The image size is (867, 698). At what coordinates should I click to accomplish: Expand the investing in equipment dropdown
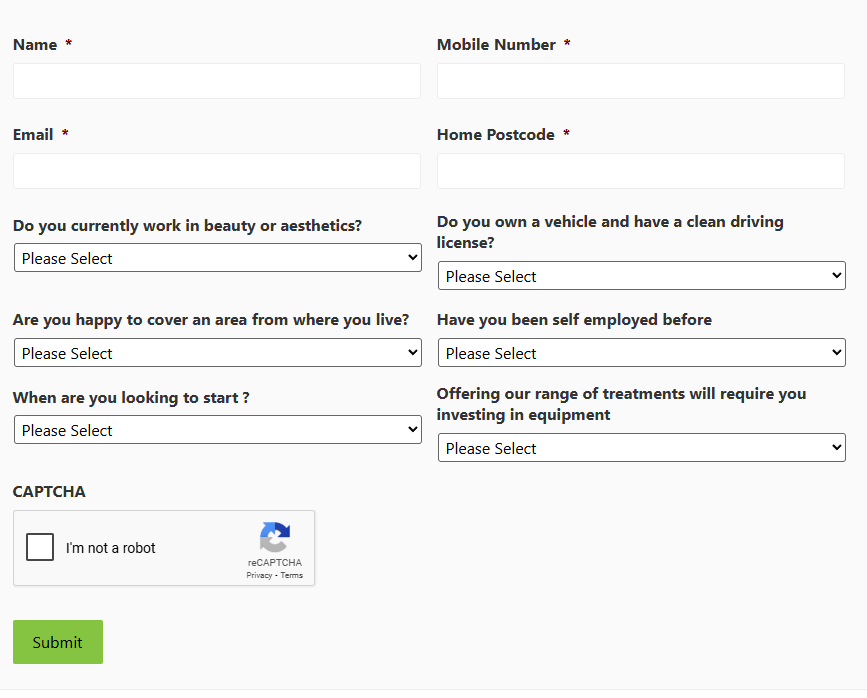[642, 448]
